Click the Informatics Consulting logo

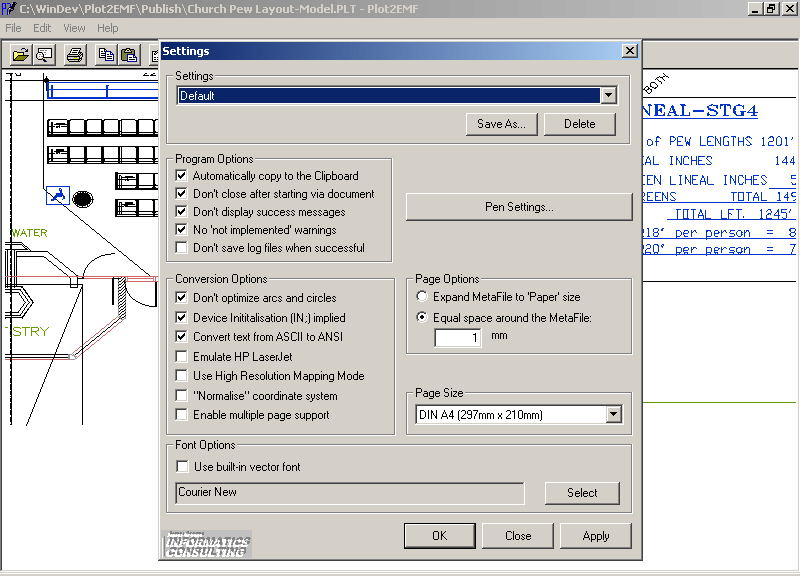point(206,544)
